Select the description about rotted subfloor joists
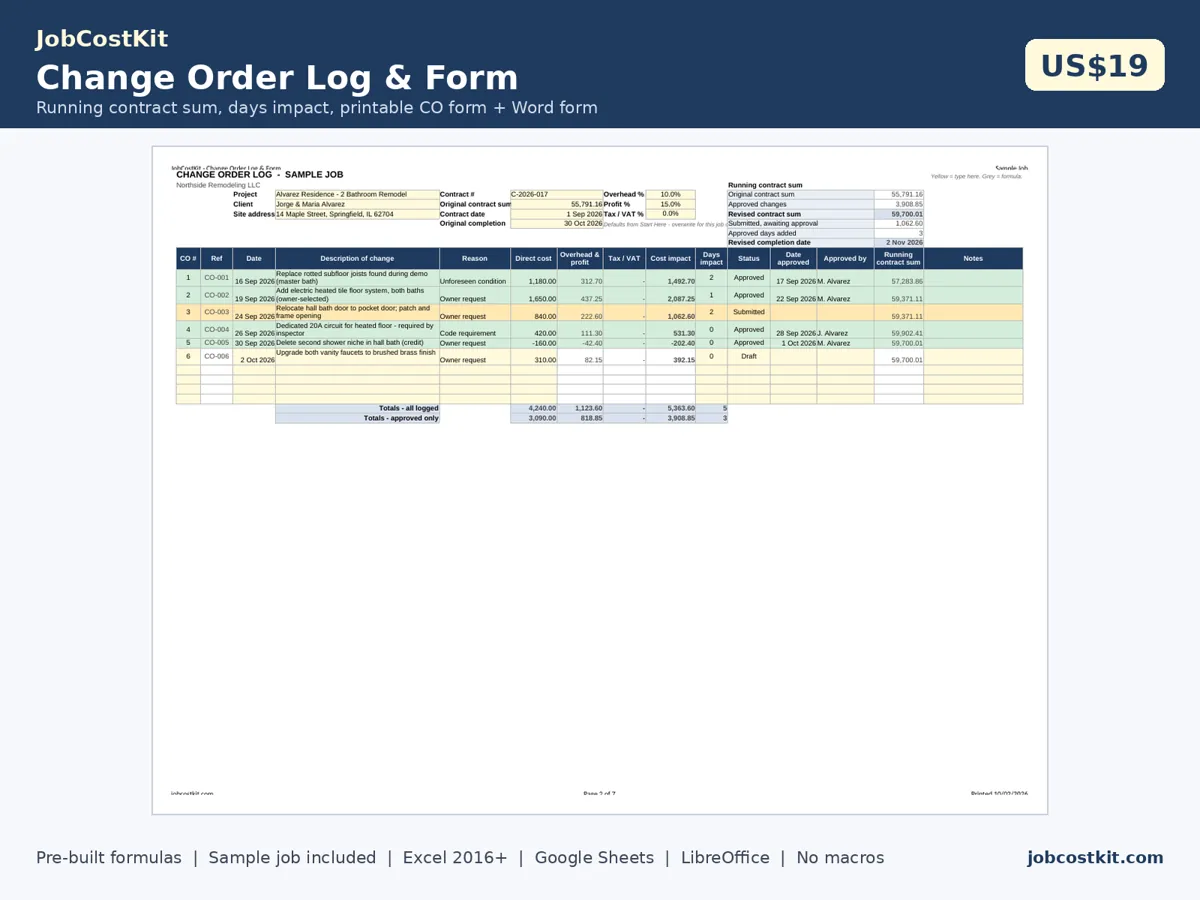 (x=357, y=278)
